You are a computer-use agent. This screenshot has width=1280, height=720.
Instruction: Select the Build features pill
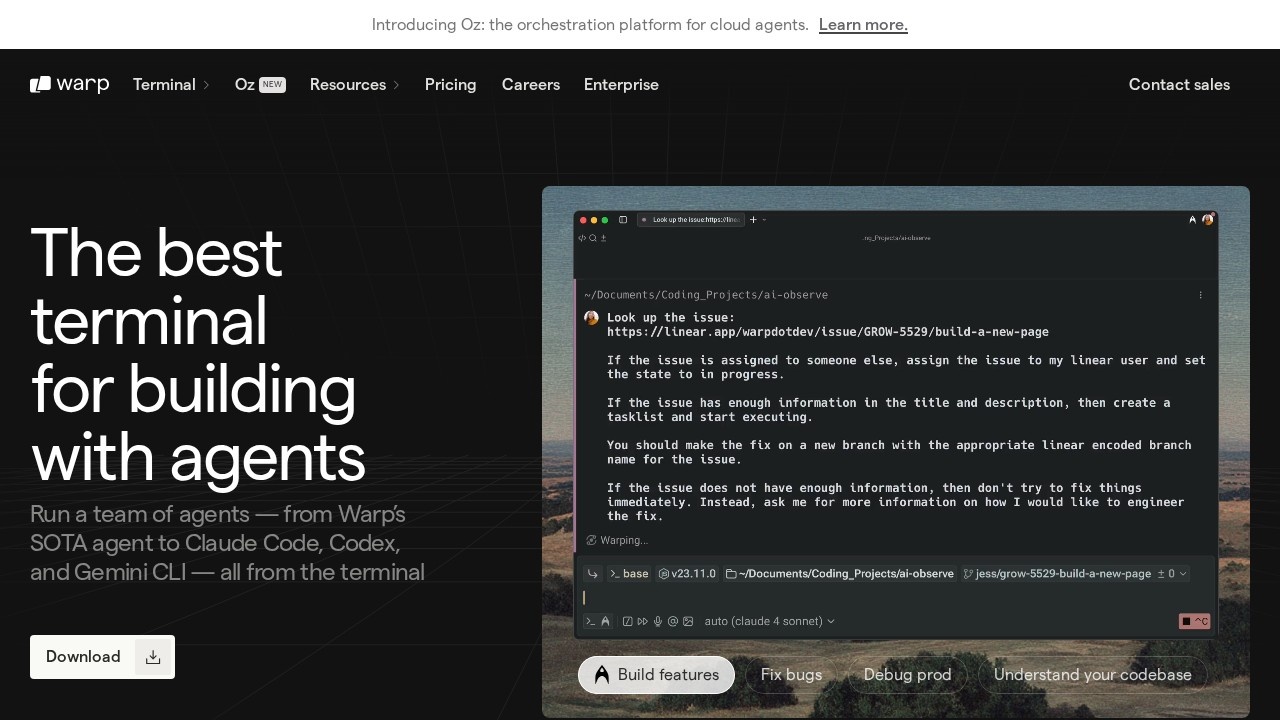656,675
